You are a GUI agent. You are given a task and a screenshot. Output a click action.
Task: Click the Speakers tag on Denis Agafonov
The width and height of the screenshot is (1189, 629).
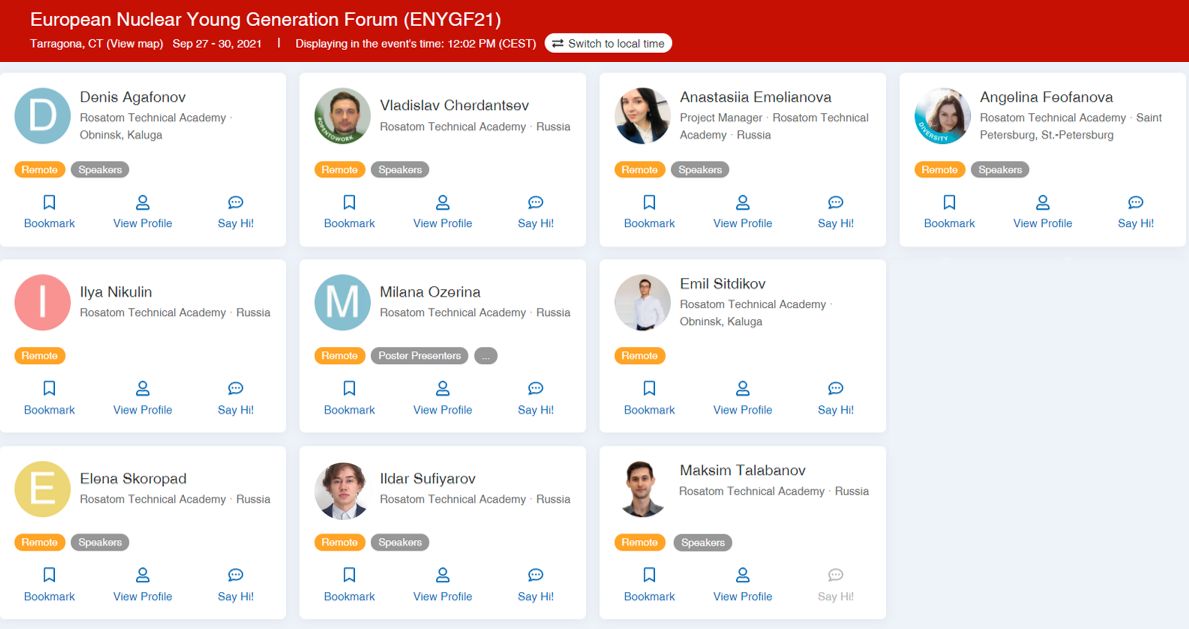pos(100,170)
